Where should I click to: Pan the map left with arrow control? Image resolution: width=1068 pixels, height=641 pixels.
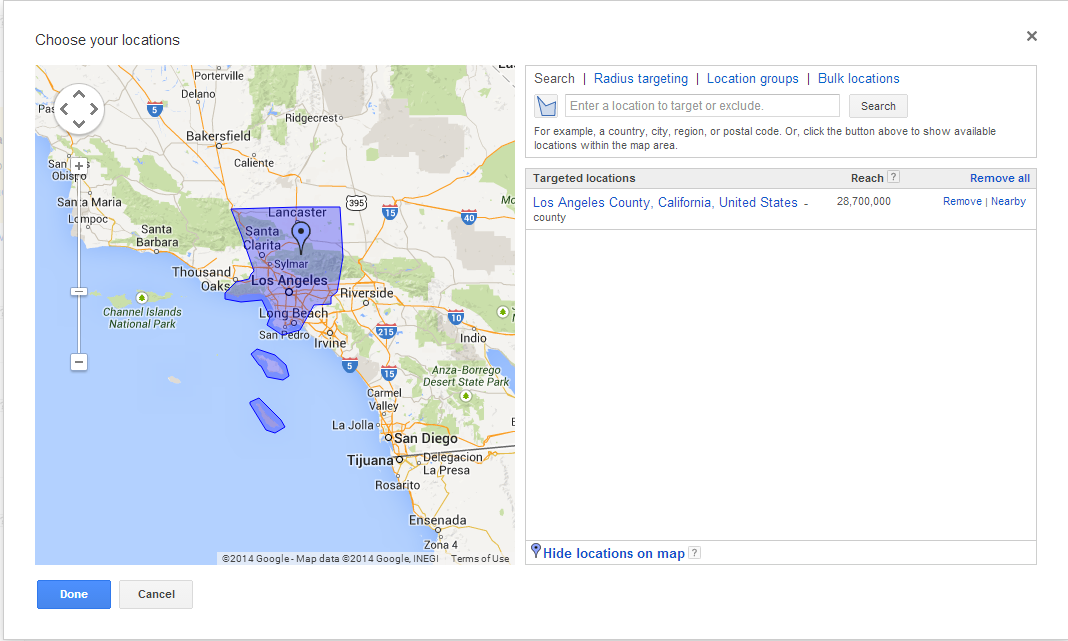[63, 109]
